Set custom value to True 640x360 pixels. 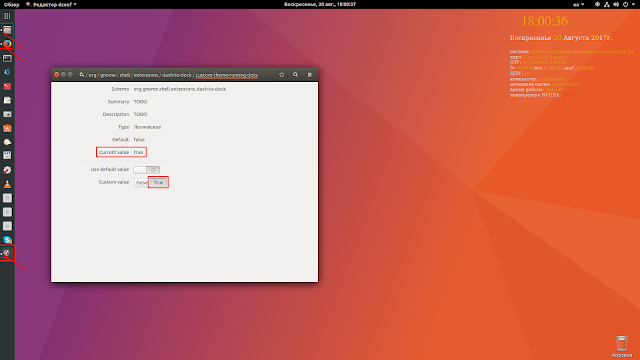click(x=158, y=182)
